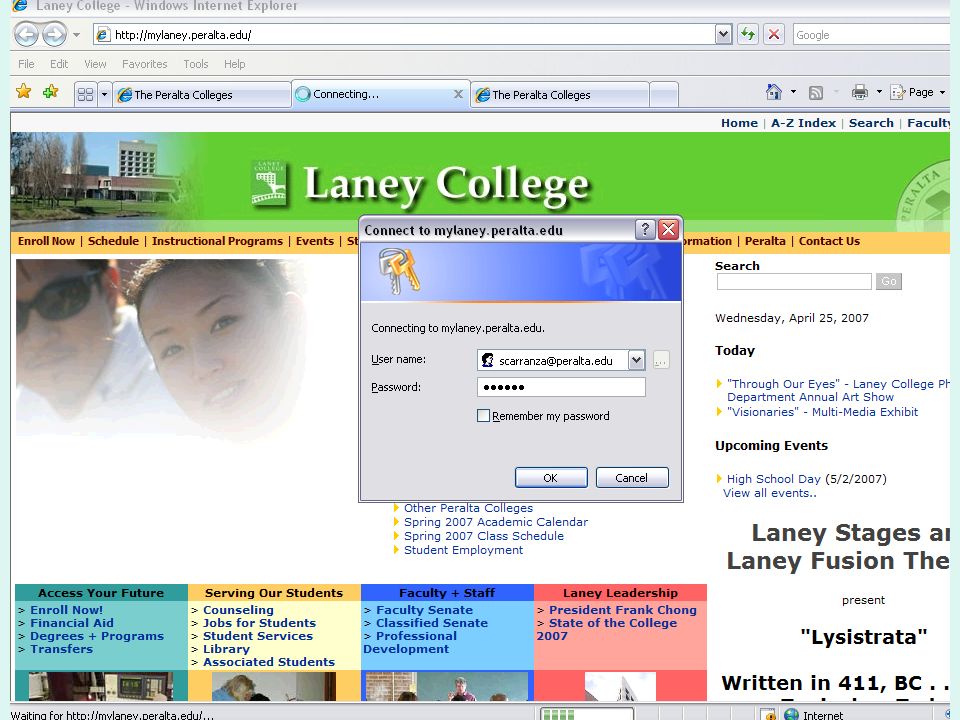The height and width of the screenshot is (720, 960).
Task: Expand the User name dropdown list
Action: click(x=636, y=360)
